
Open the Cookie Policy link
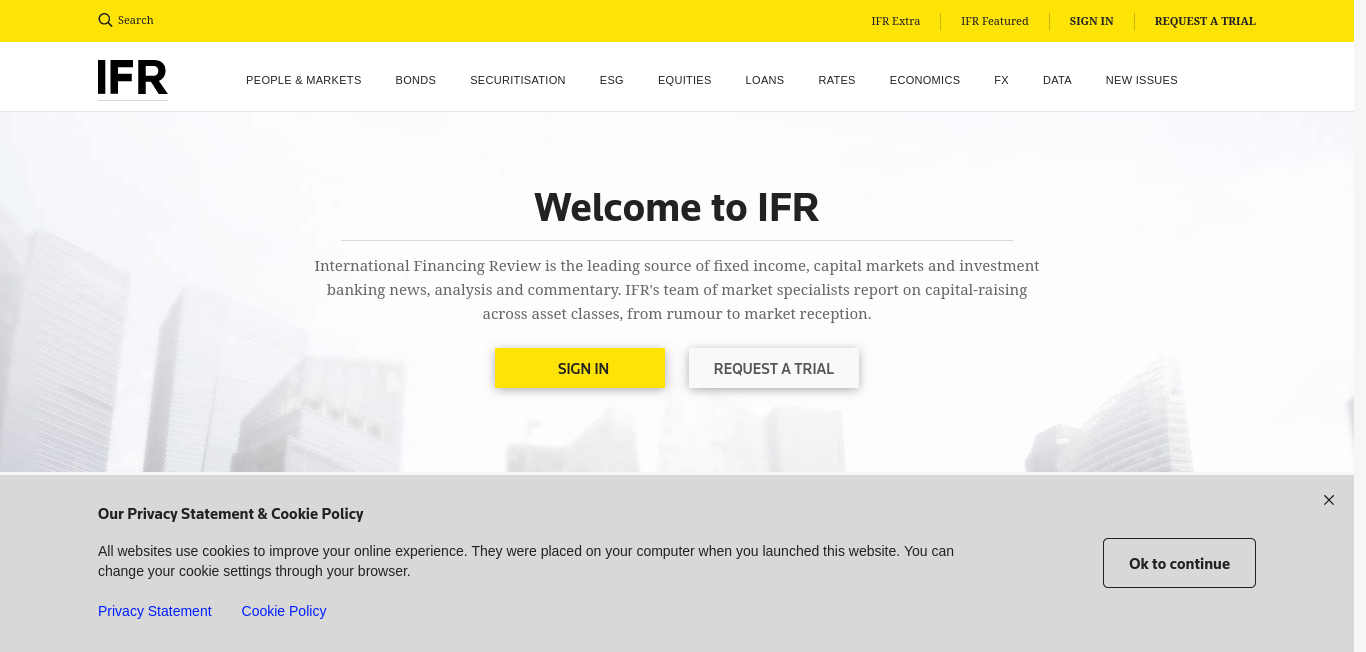284,611
